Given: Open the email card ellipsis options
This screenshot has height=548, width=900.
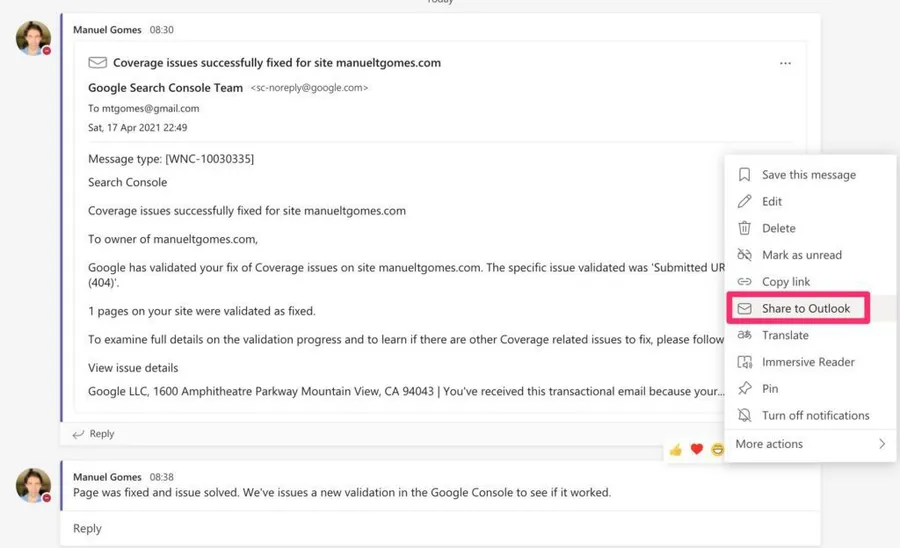Looking at the screenshot, I should [x=785, y=63].
